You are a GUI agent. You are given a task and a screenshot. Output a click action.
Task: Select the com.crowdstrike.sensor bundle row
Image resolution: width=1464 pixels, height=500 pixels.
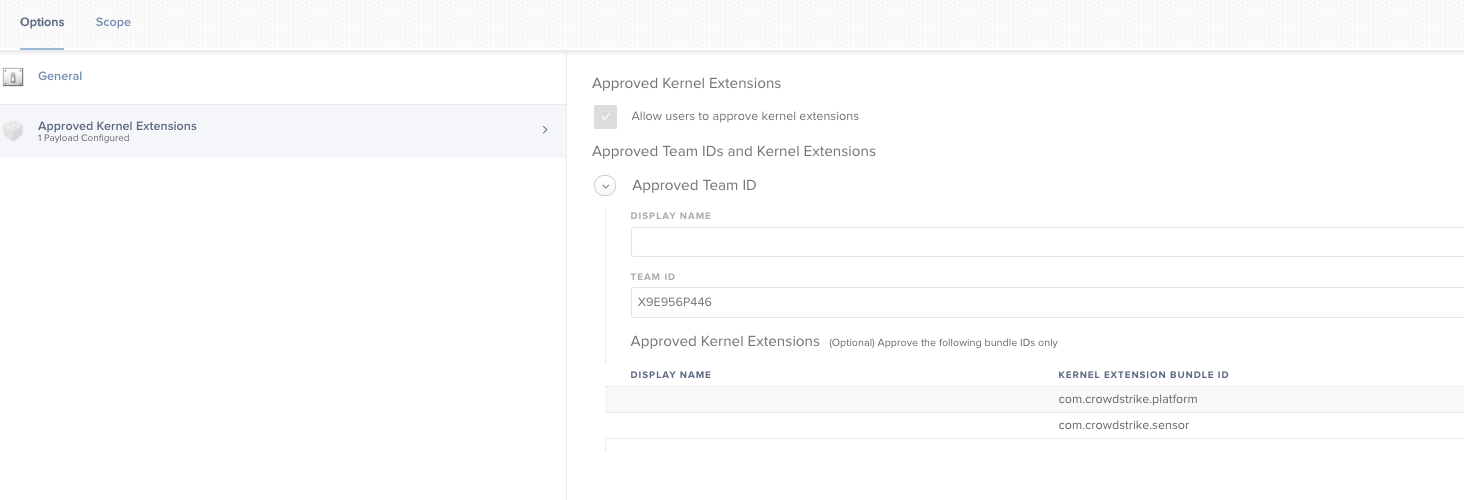pyautogui.click(x=1034, y=425)
